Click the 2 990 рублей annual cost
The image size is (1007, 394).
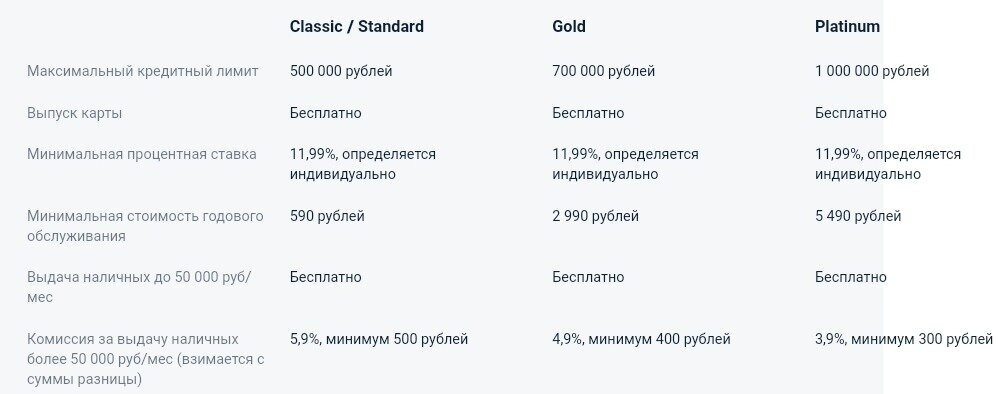click(x=595, y=216)
